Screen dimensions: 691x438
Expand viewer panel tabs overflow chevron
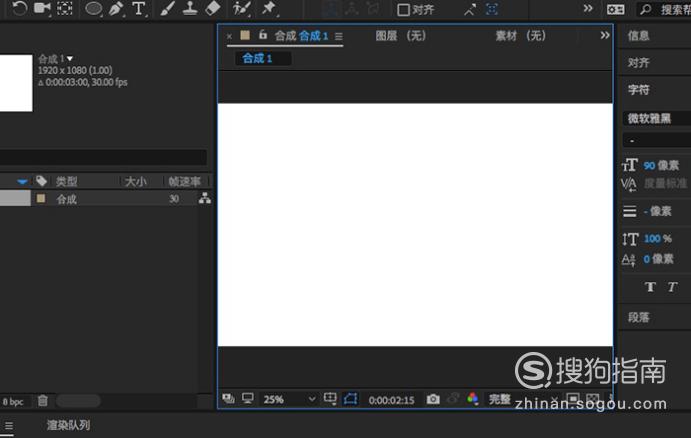pos(605,35)
